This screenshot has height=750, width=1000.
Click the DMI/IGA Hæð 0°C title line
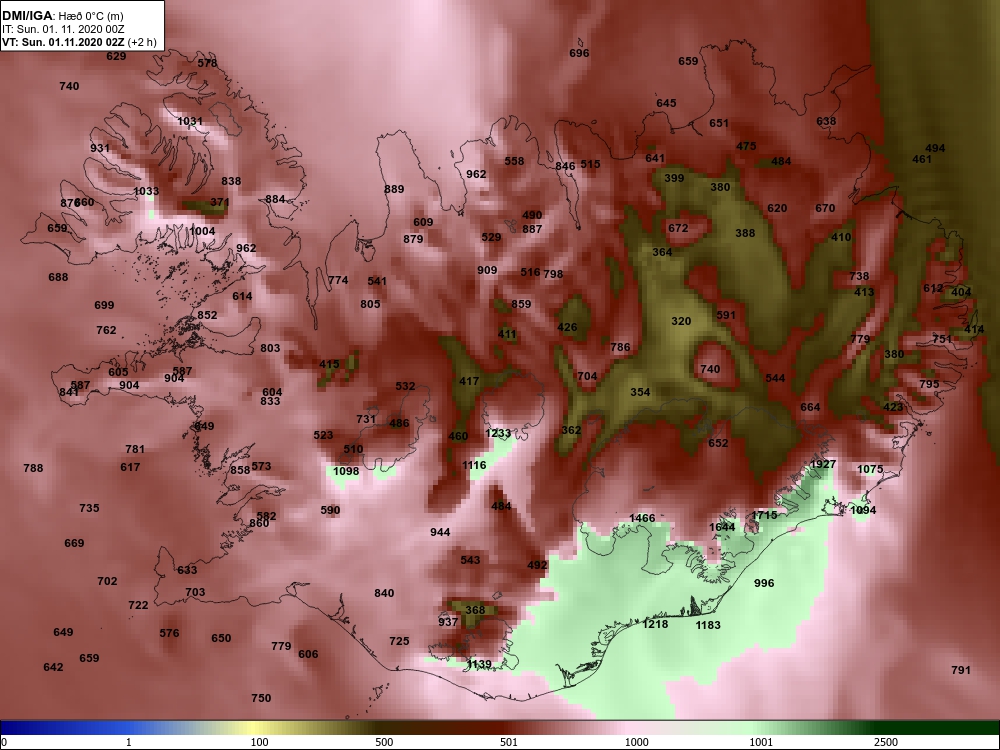pyautogui.click(x=62, y=16)
